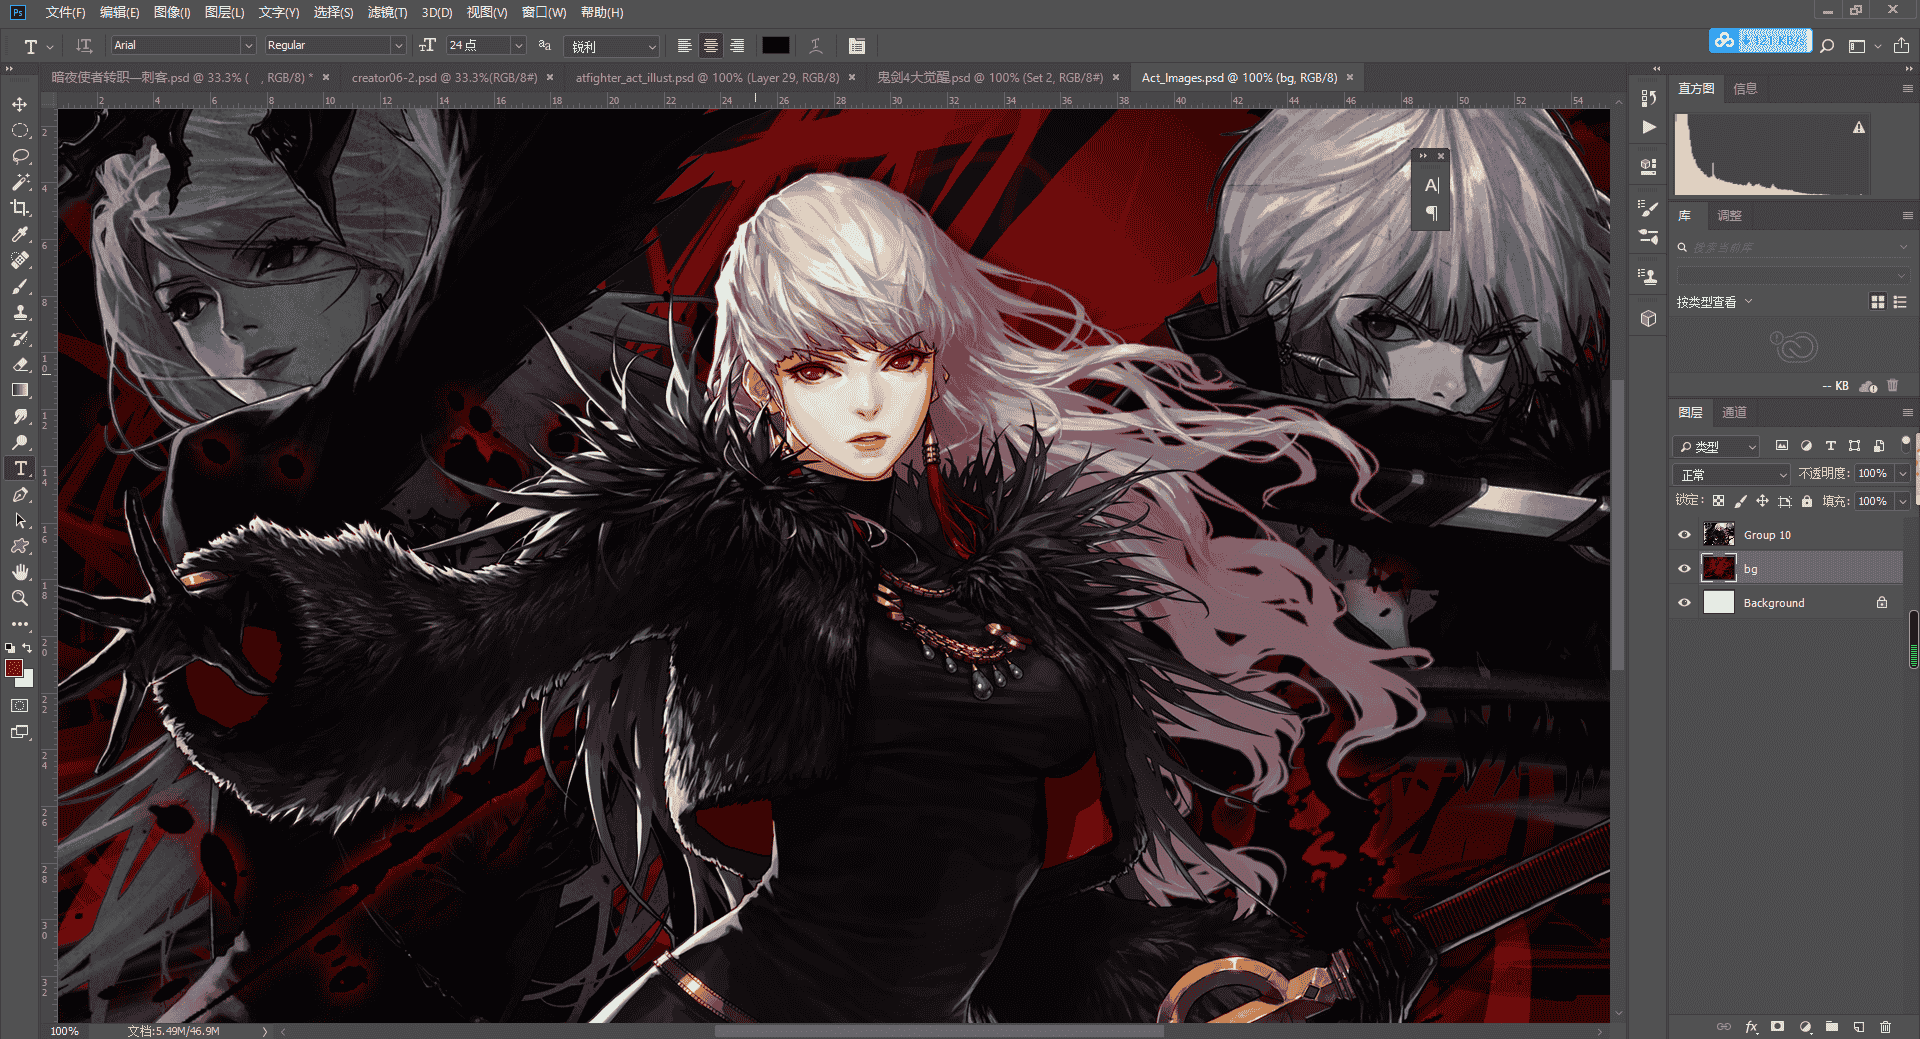
Task: Select the Pen tool
Action: (x=19, y=494)
